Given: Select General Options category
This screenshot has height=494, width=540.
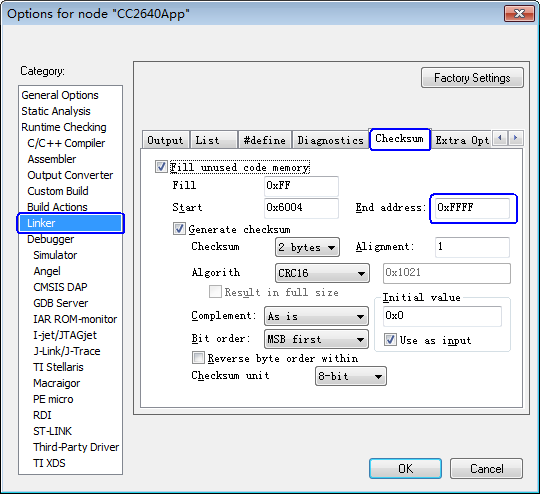Looking at the screenshot, I should point(60,95).
